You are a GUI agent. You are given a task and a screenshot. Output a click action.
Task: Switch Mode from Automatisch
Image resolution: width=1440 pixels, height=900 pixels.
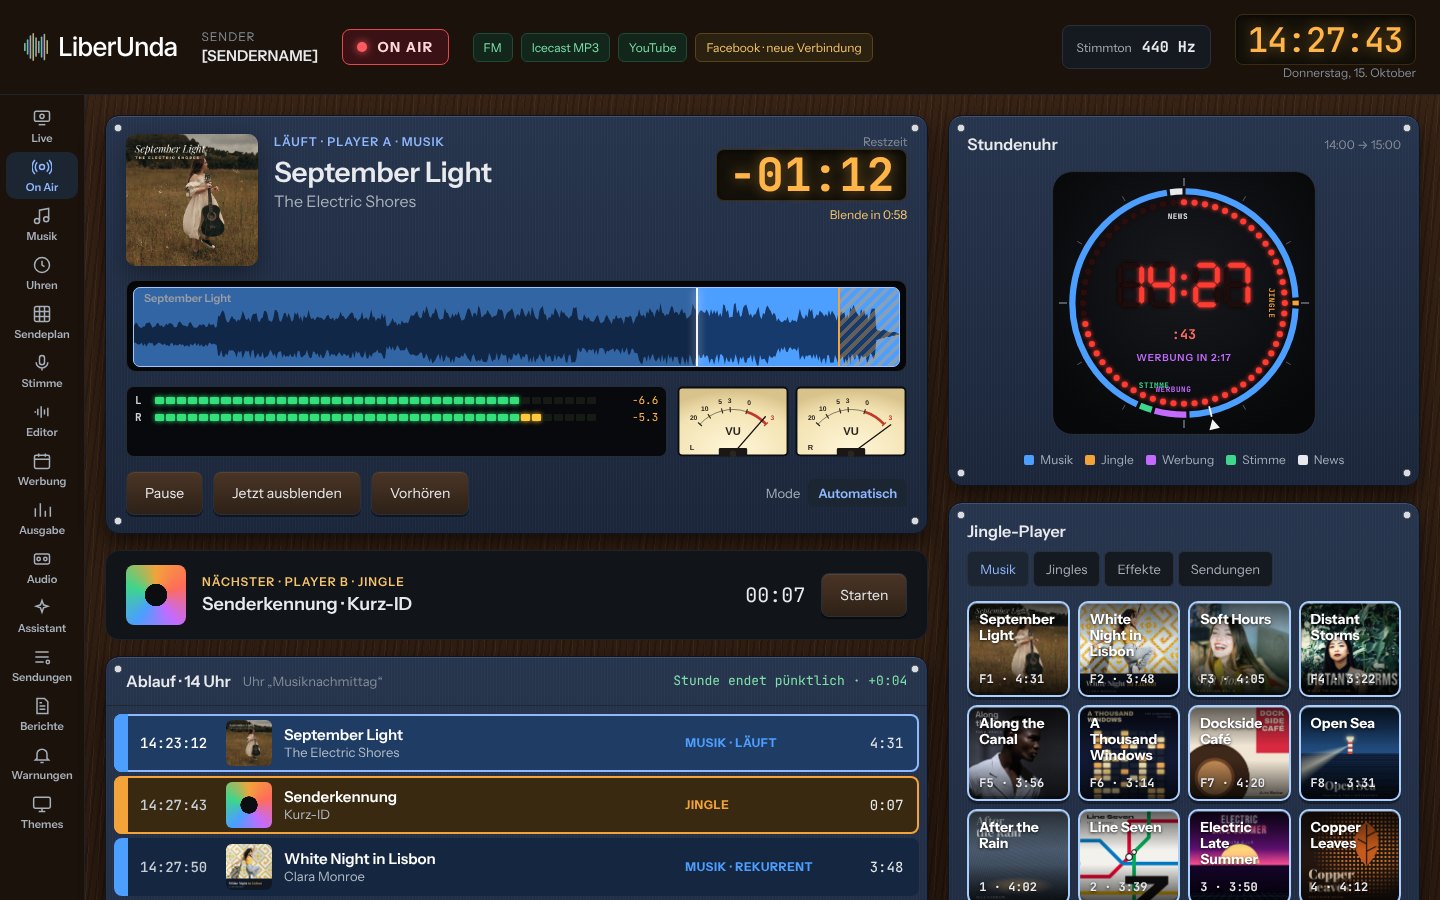[858, 493]
